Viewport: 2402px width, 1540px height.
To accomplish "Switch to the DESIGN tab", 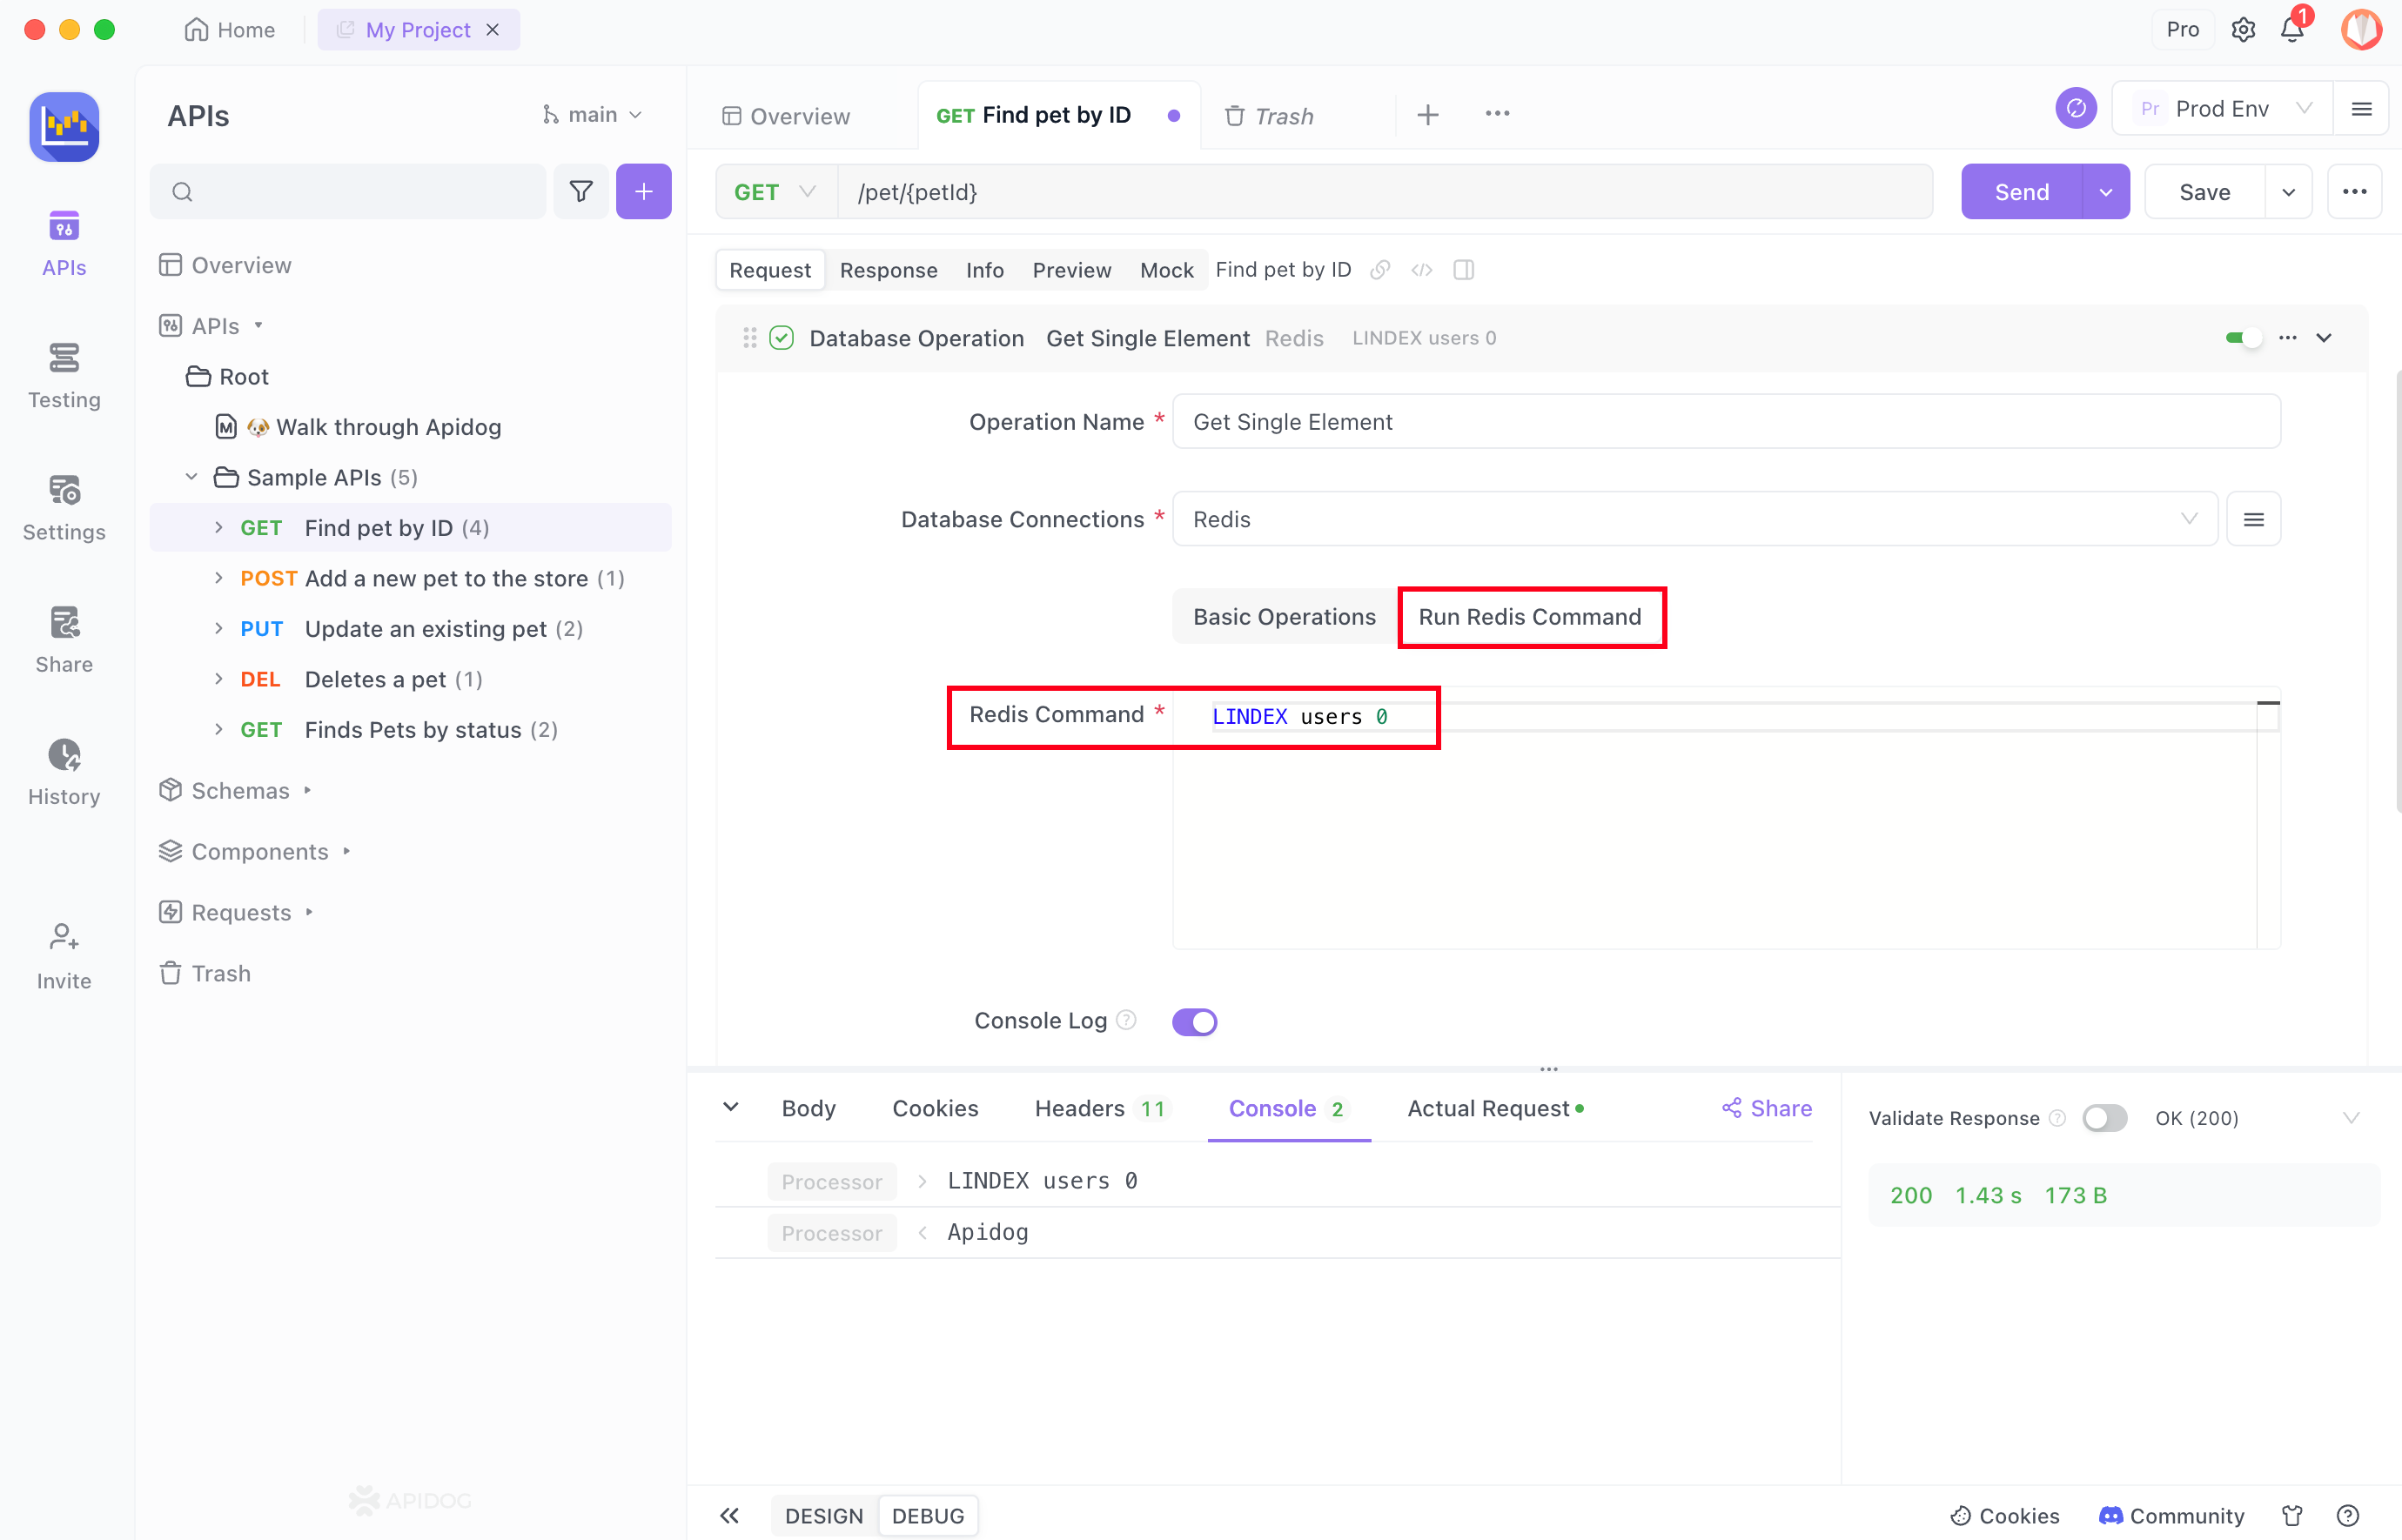I will click(x=823, y=1515).
